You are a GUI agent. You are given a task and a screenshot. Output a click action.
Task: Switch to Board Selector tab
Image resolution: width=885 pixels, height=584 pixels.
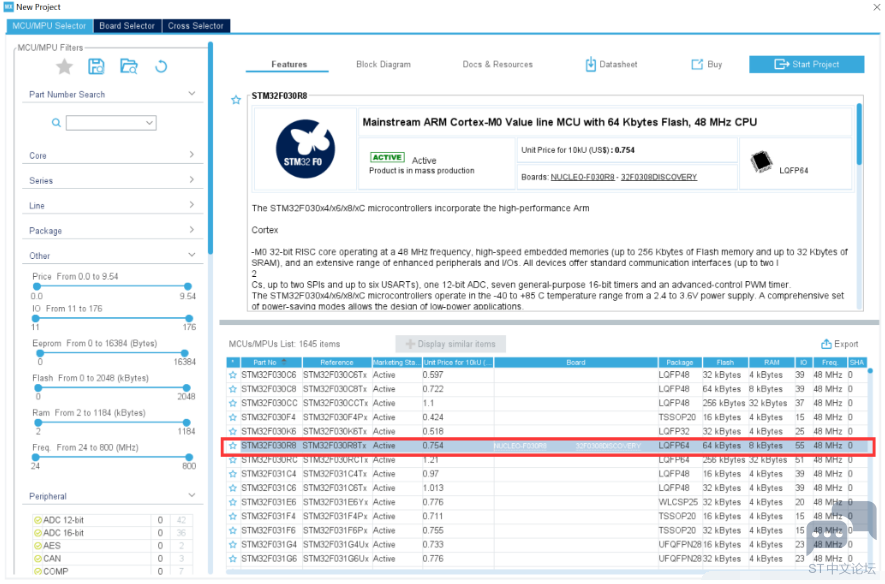[127, 26]
